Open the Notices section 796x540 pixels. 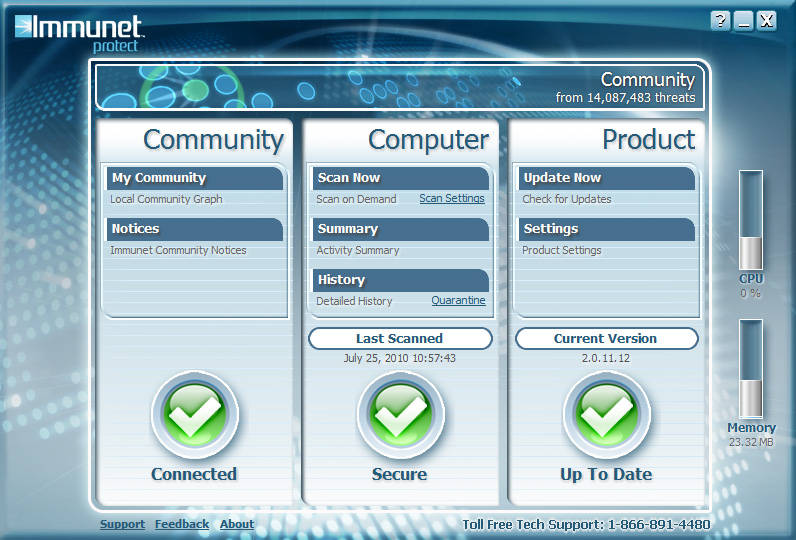195,229
